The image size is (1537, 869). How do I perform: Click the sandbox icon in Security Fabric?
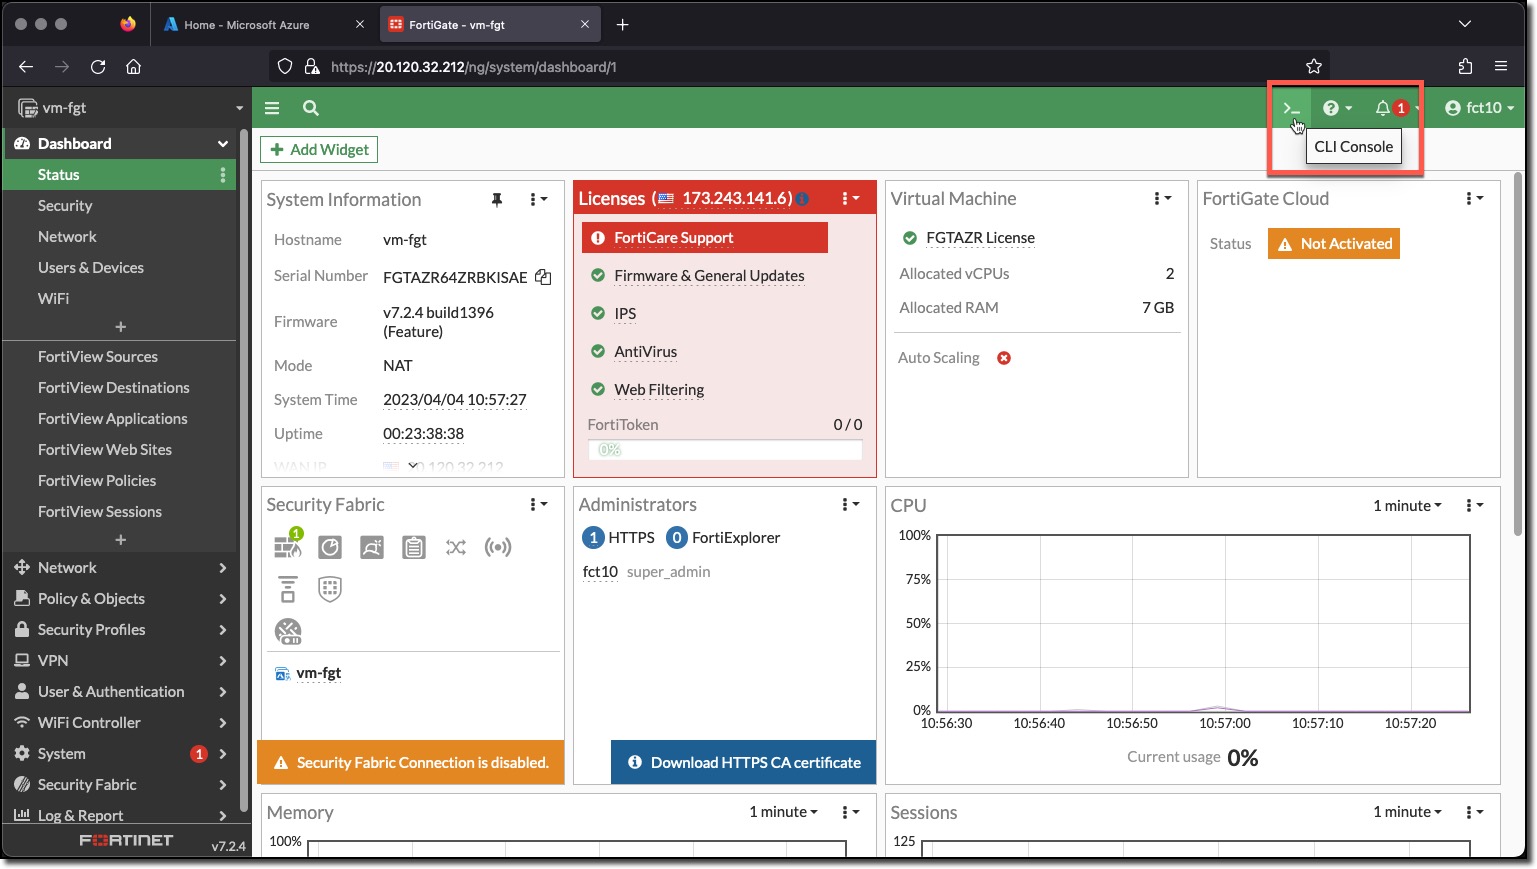[x=372, y=547]
